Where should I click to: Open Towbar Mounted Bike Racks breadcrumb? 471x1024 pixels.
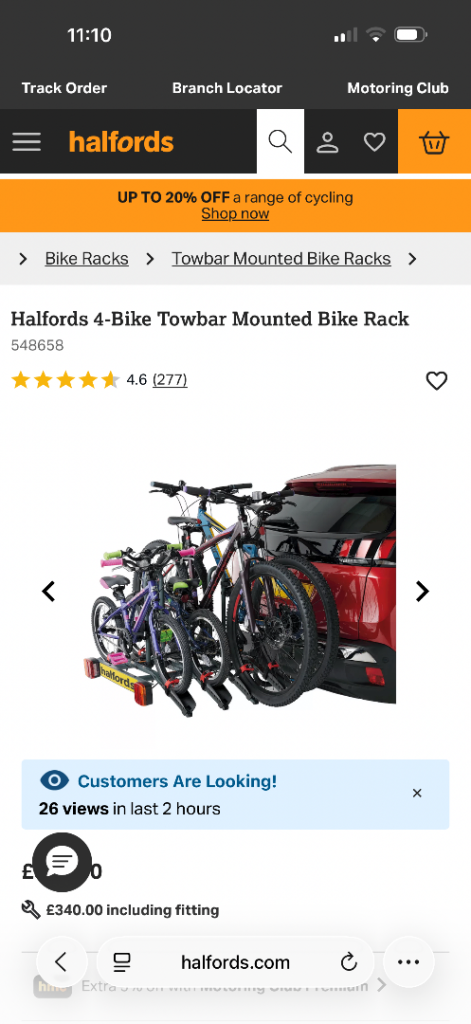click(282, 259)
